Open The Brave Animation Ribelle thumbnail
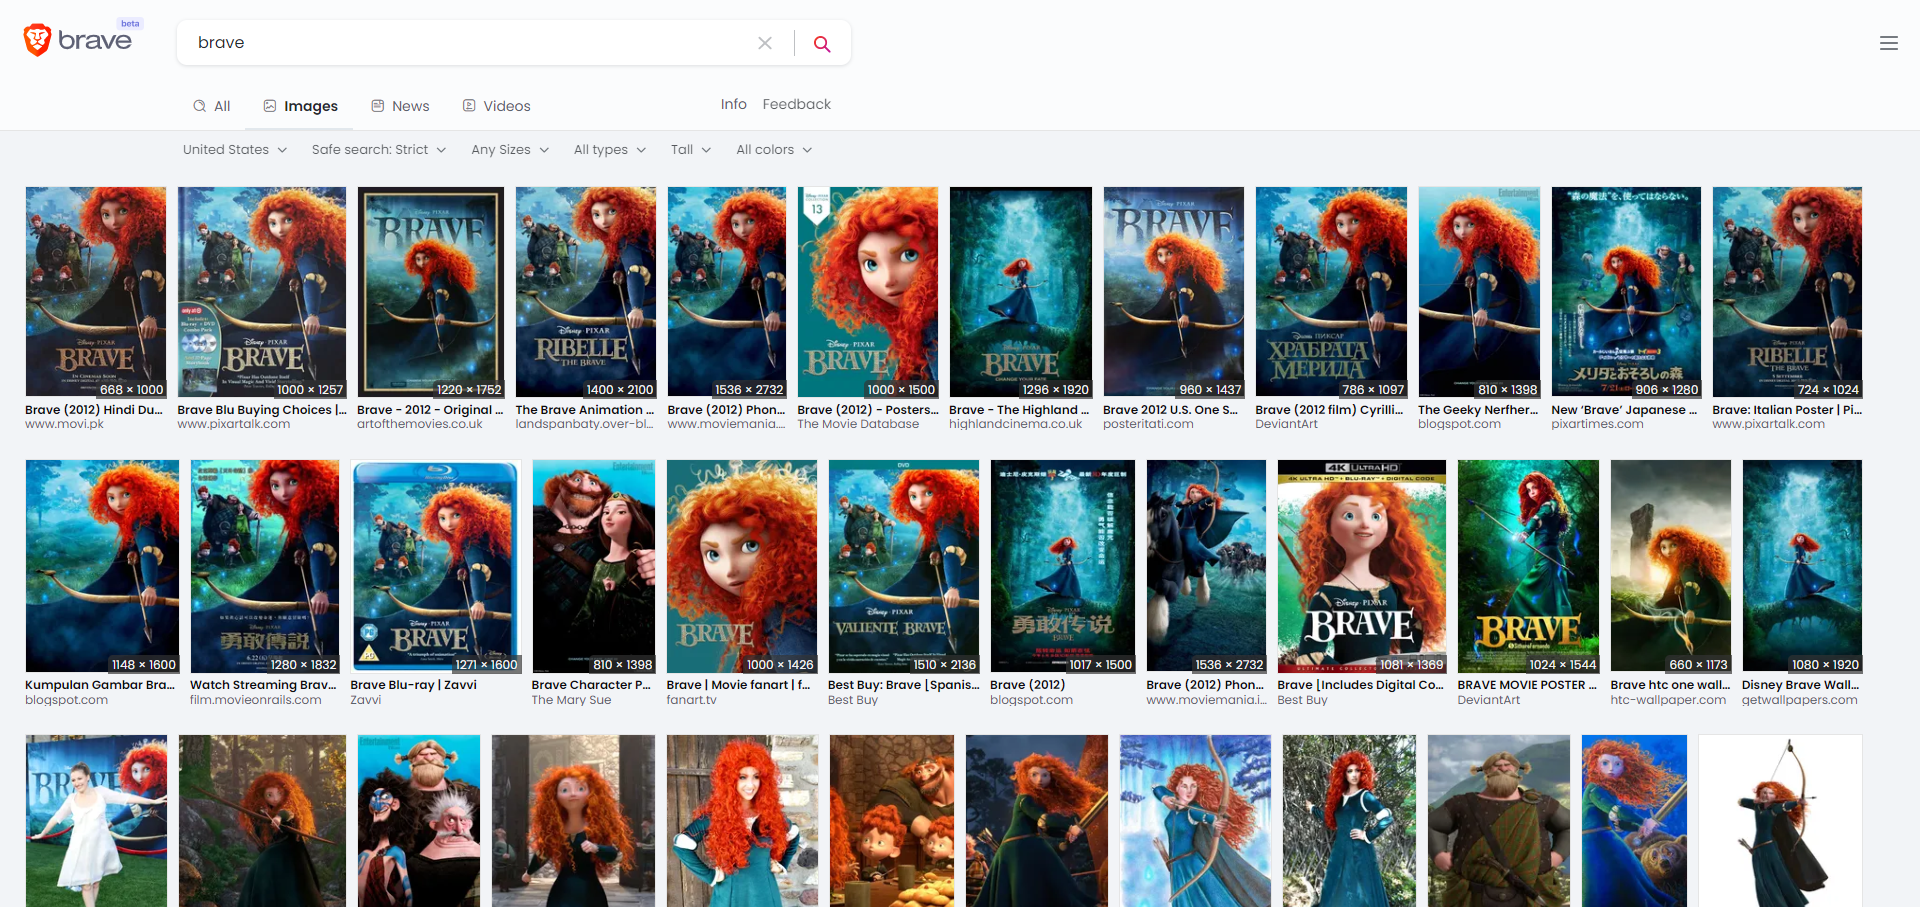 pyautogui.click(x=586, y=292)
